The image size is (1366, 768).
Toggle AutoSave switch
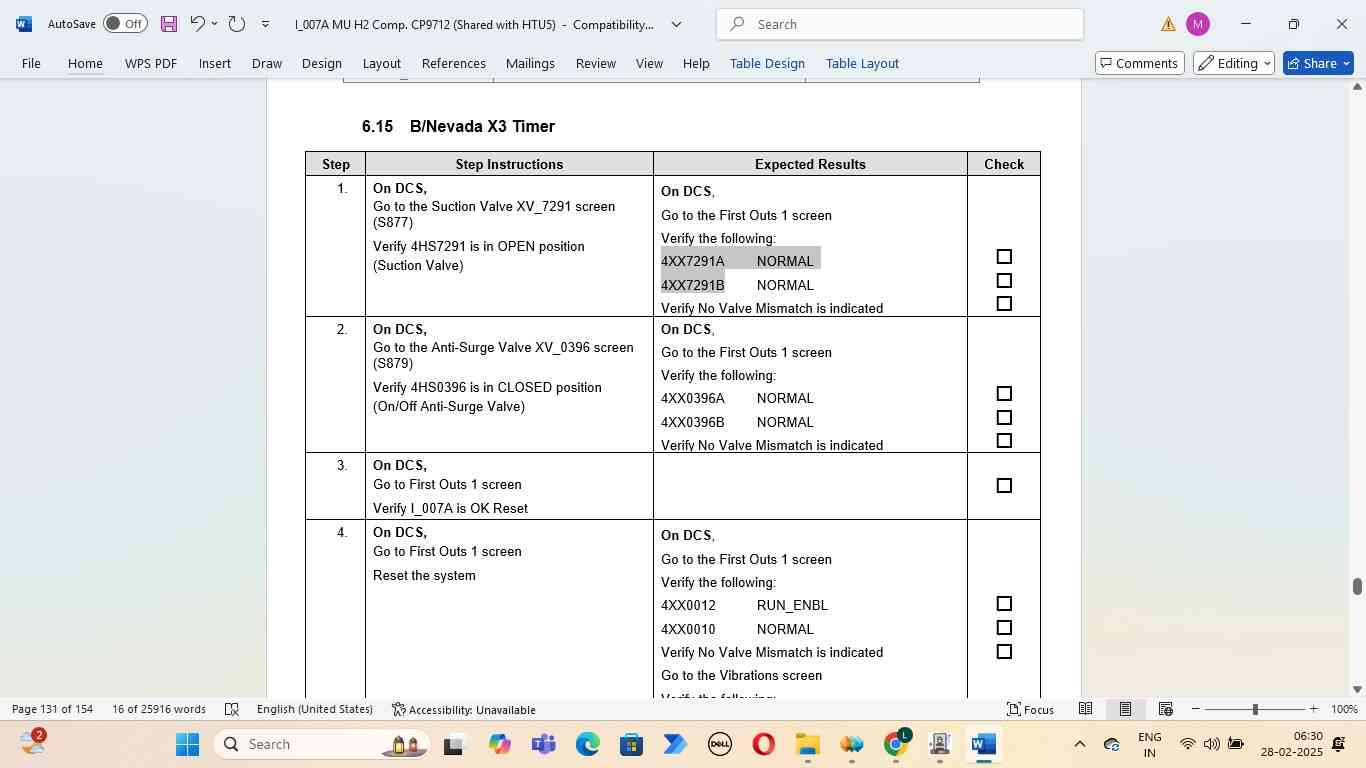click(x=125, y=24)
